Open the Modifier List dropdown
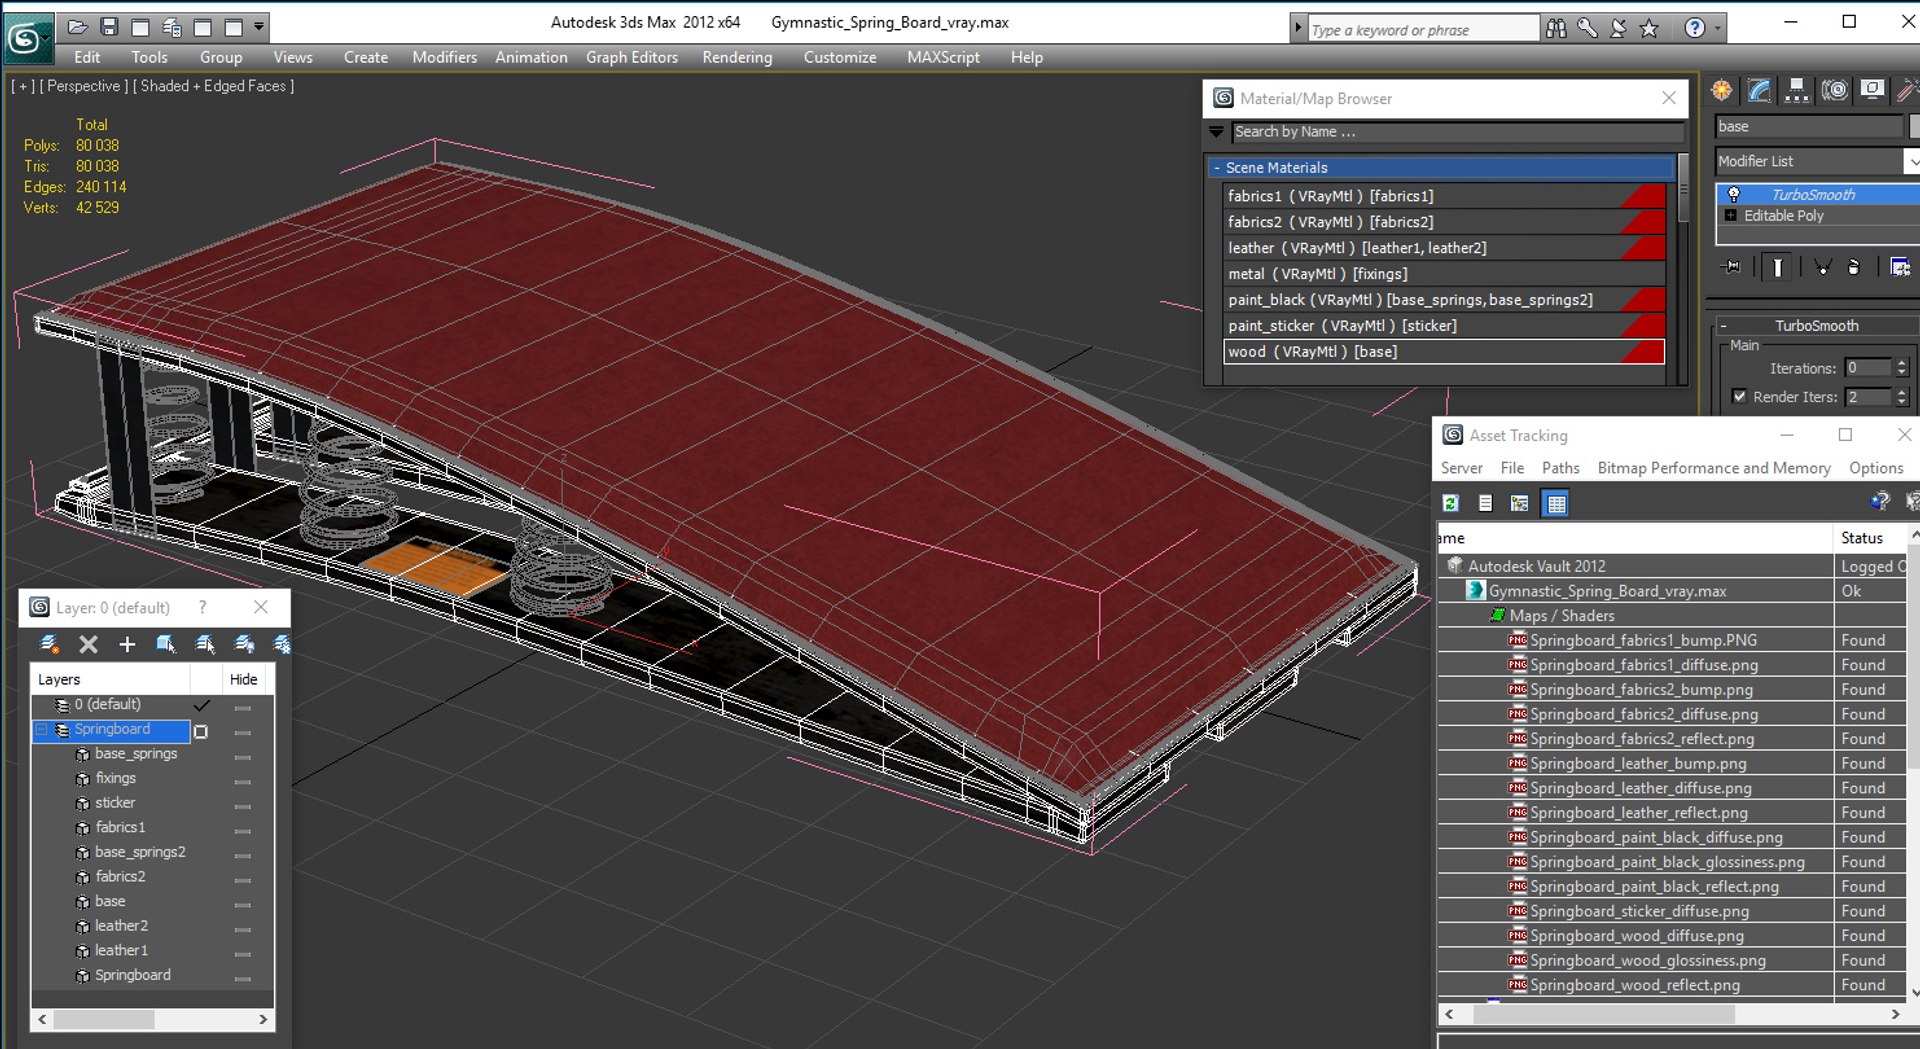Viewport: 1920px width, 1049px height. point(1911,161)
